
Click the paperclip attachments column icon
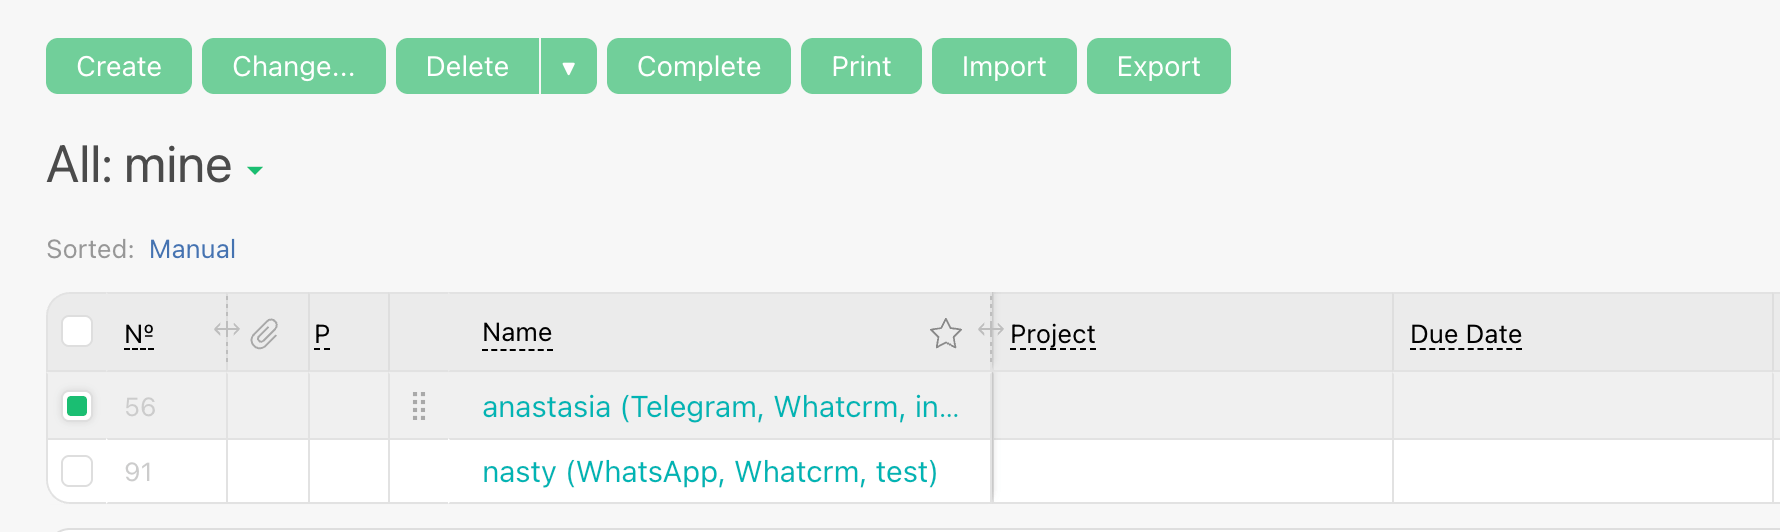tap(264, 333)
